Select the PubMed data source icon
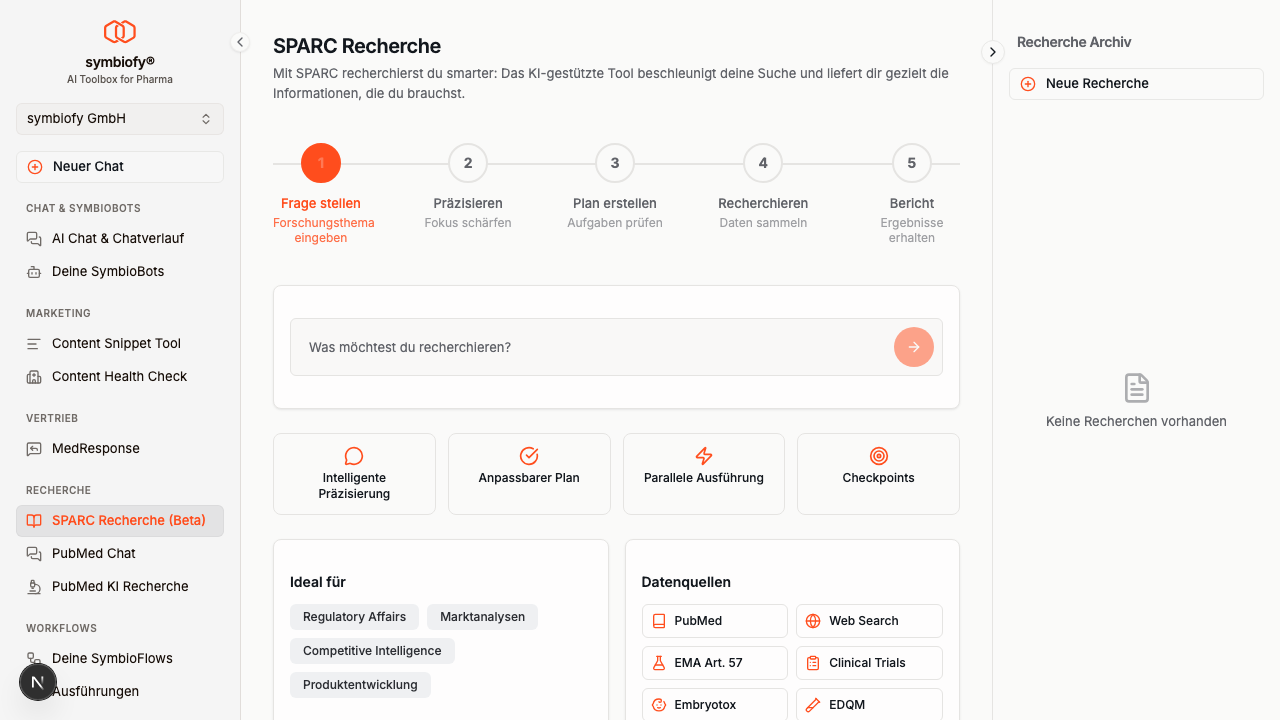This screenshot has height=720, width=1280. tap(659, 620)
